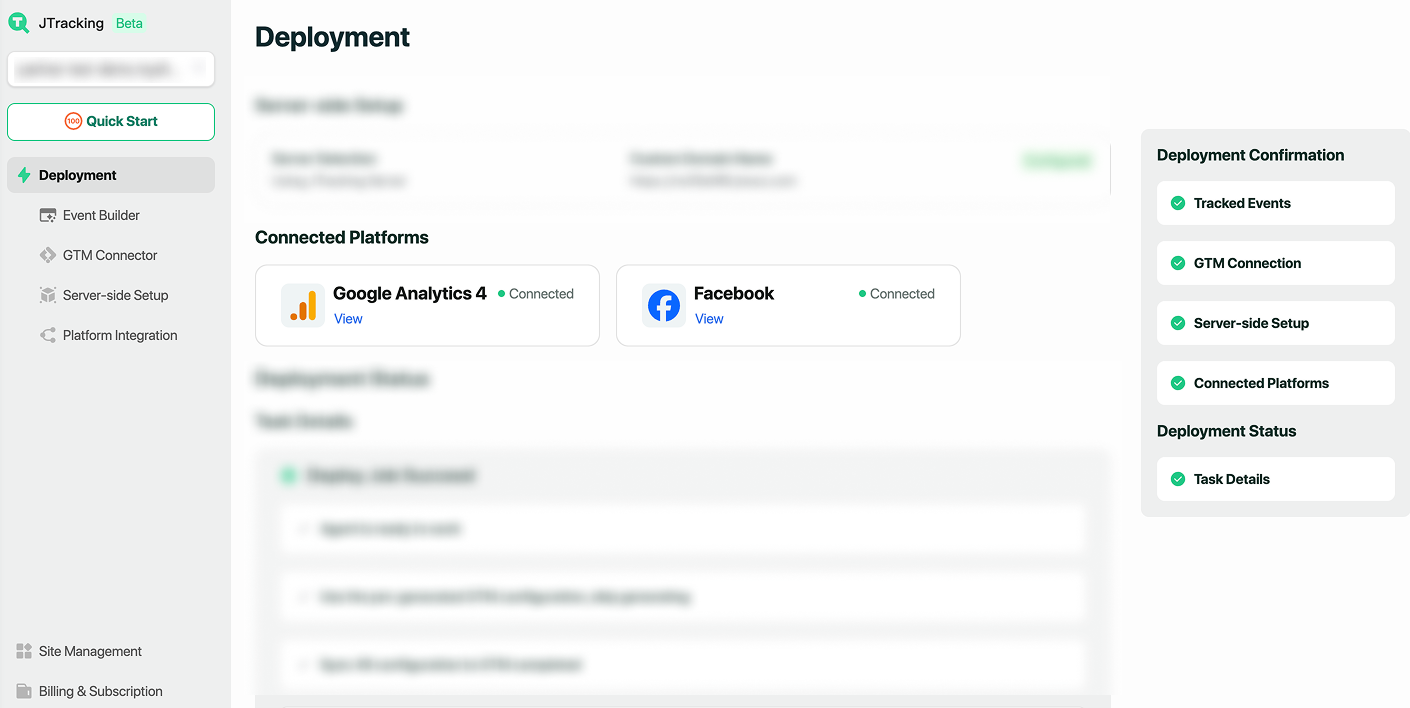Click the JTracking logo icon
This screenshot has width=1410, height=708.
[19, 23]
